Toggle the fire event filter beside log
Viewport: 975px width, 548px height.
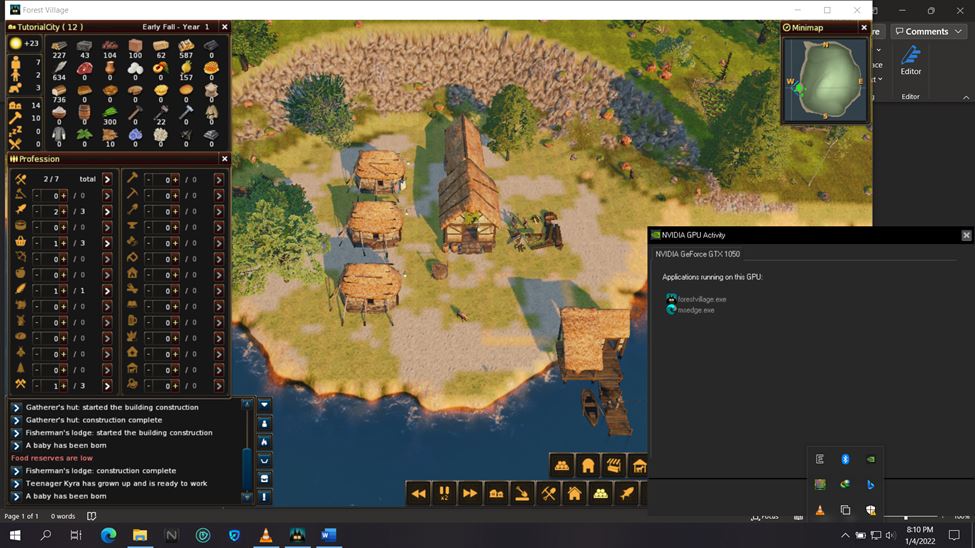tap(264, 441)
